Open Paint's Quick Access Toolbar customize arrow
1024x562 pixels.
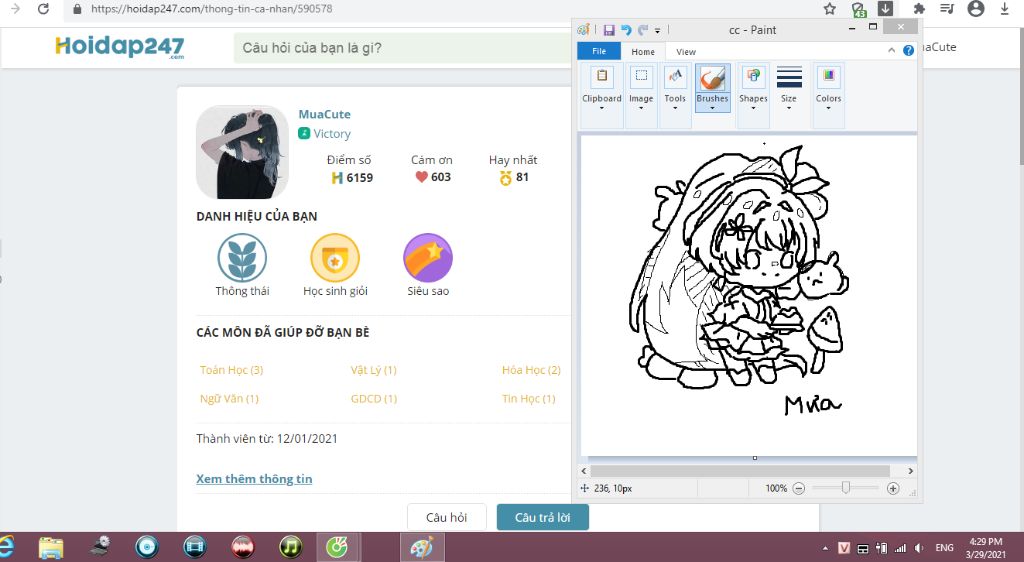click(658, 31)
